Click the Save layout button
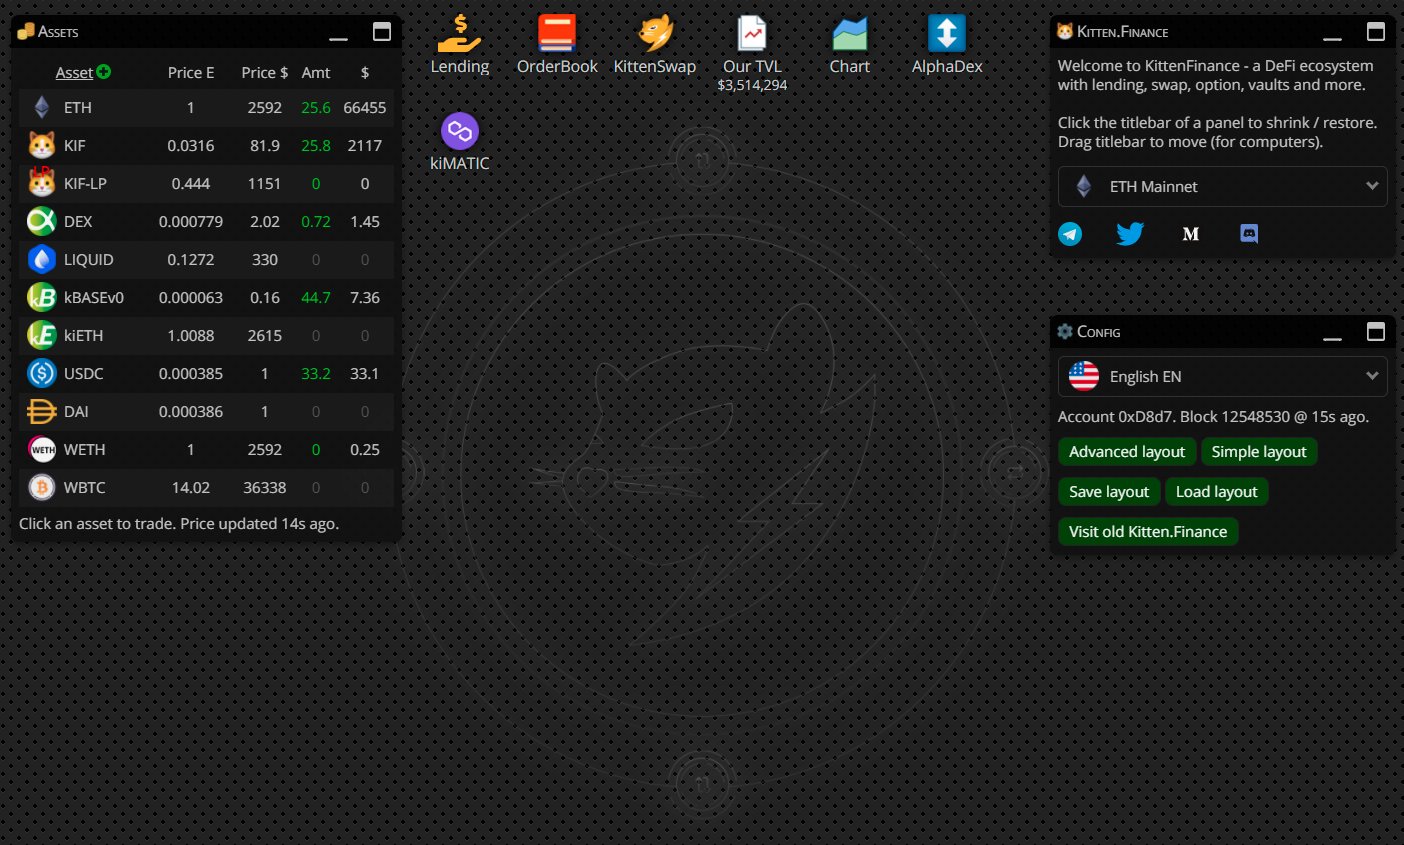This screenshot has height=845, width=1404. click(1109, 492)
